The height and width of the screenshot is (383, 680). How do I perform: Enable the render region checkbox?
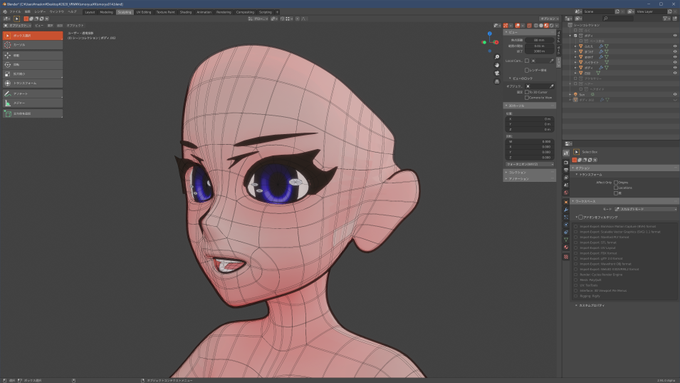pos(526,70)
